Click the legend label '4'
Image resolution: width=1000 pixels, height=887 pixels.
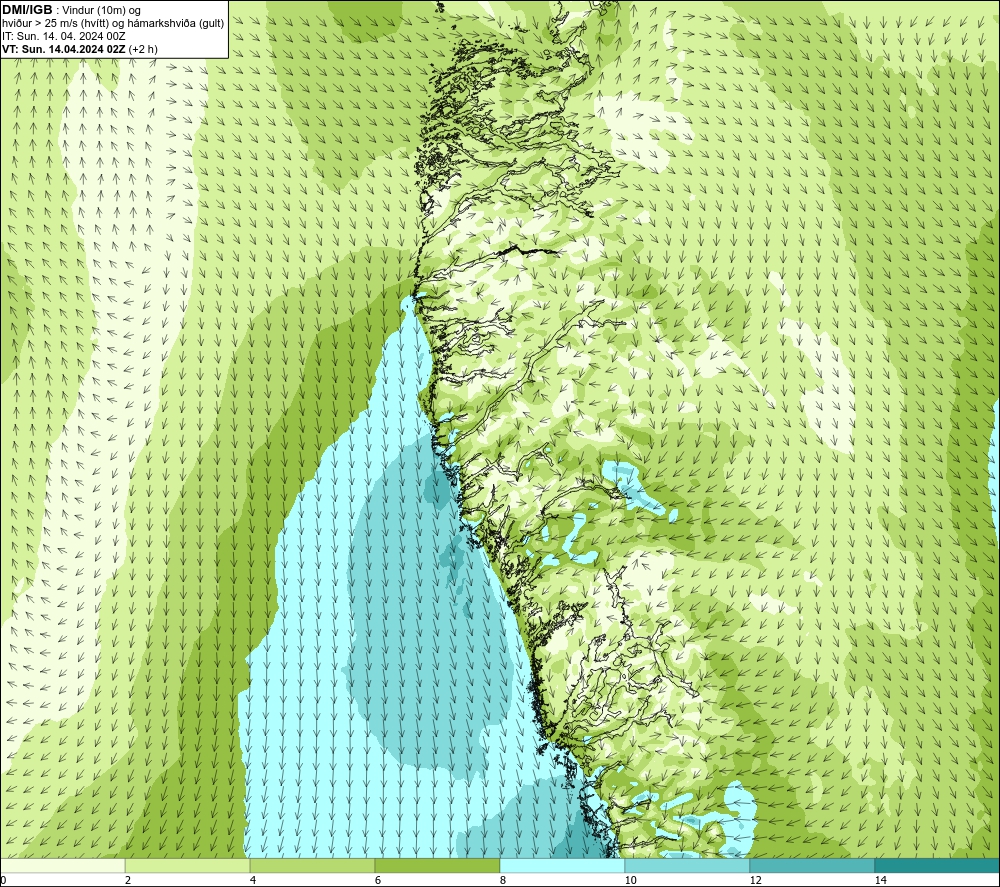tap(253, 880)
